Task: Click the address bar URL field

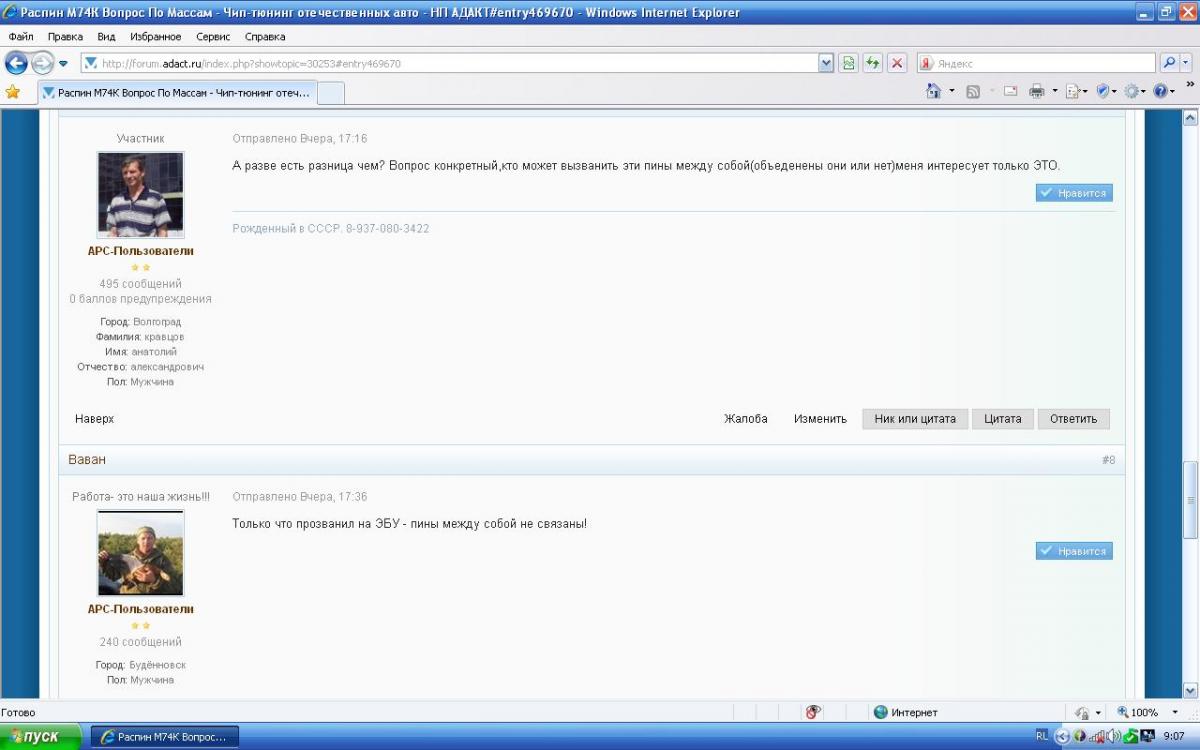Action: pyautogui.click(x=450, y=63)
